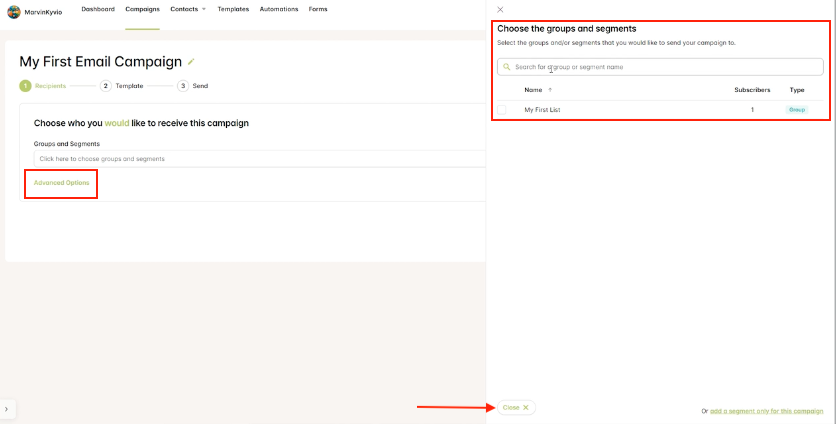Click the step 3 Send circle
This screenshot has width=836, height=424.
coord(183,86)
